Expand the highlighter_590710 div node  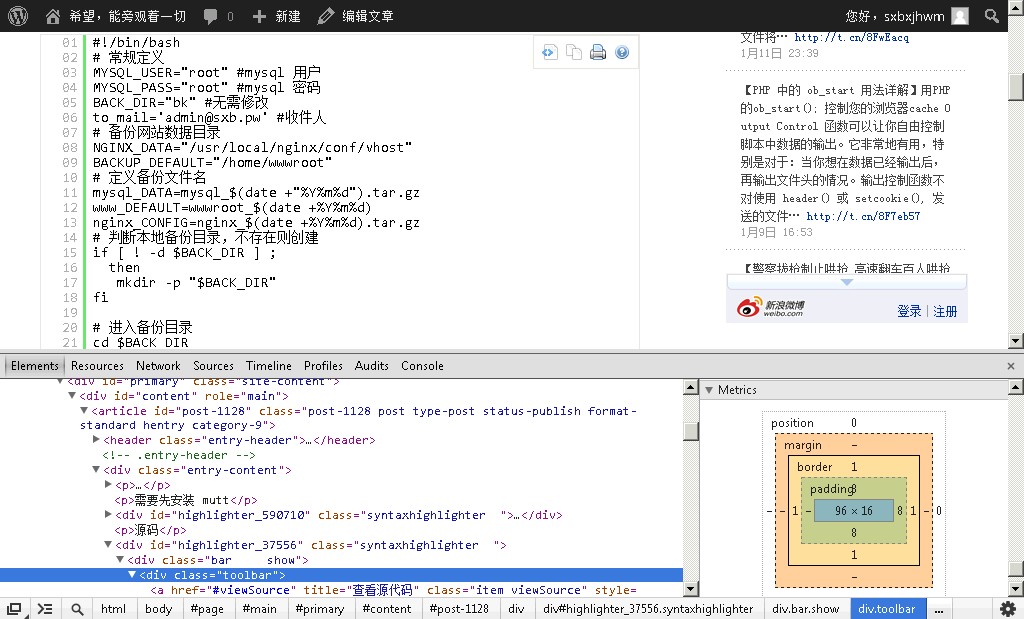(x=109, y=515)
